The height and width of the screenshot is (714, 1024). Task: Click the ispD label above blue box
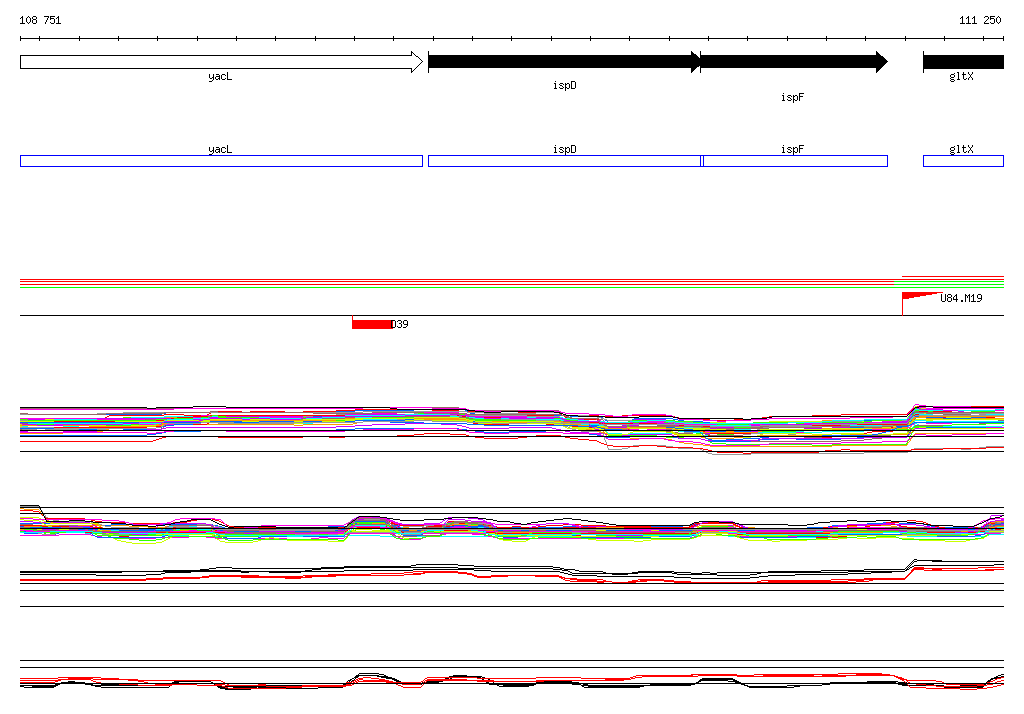pos(565,149)
